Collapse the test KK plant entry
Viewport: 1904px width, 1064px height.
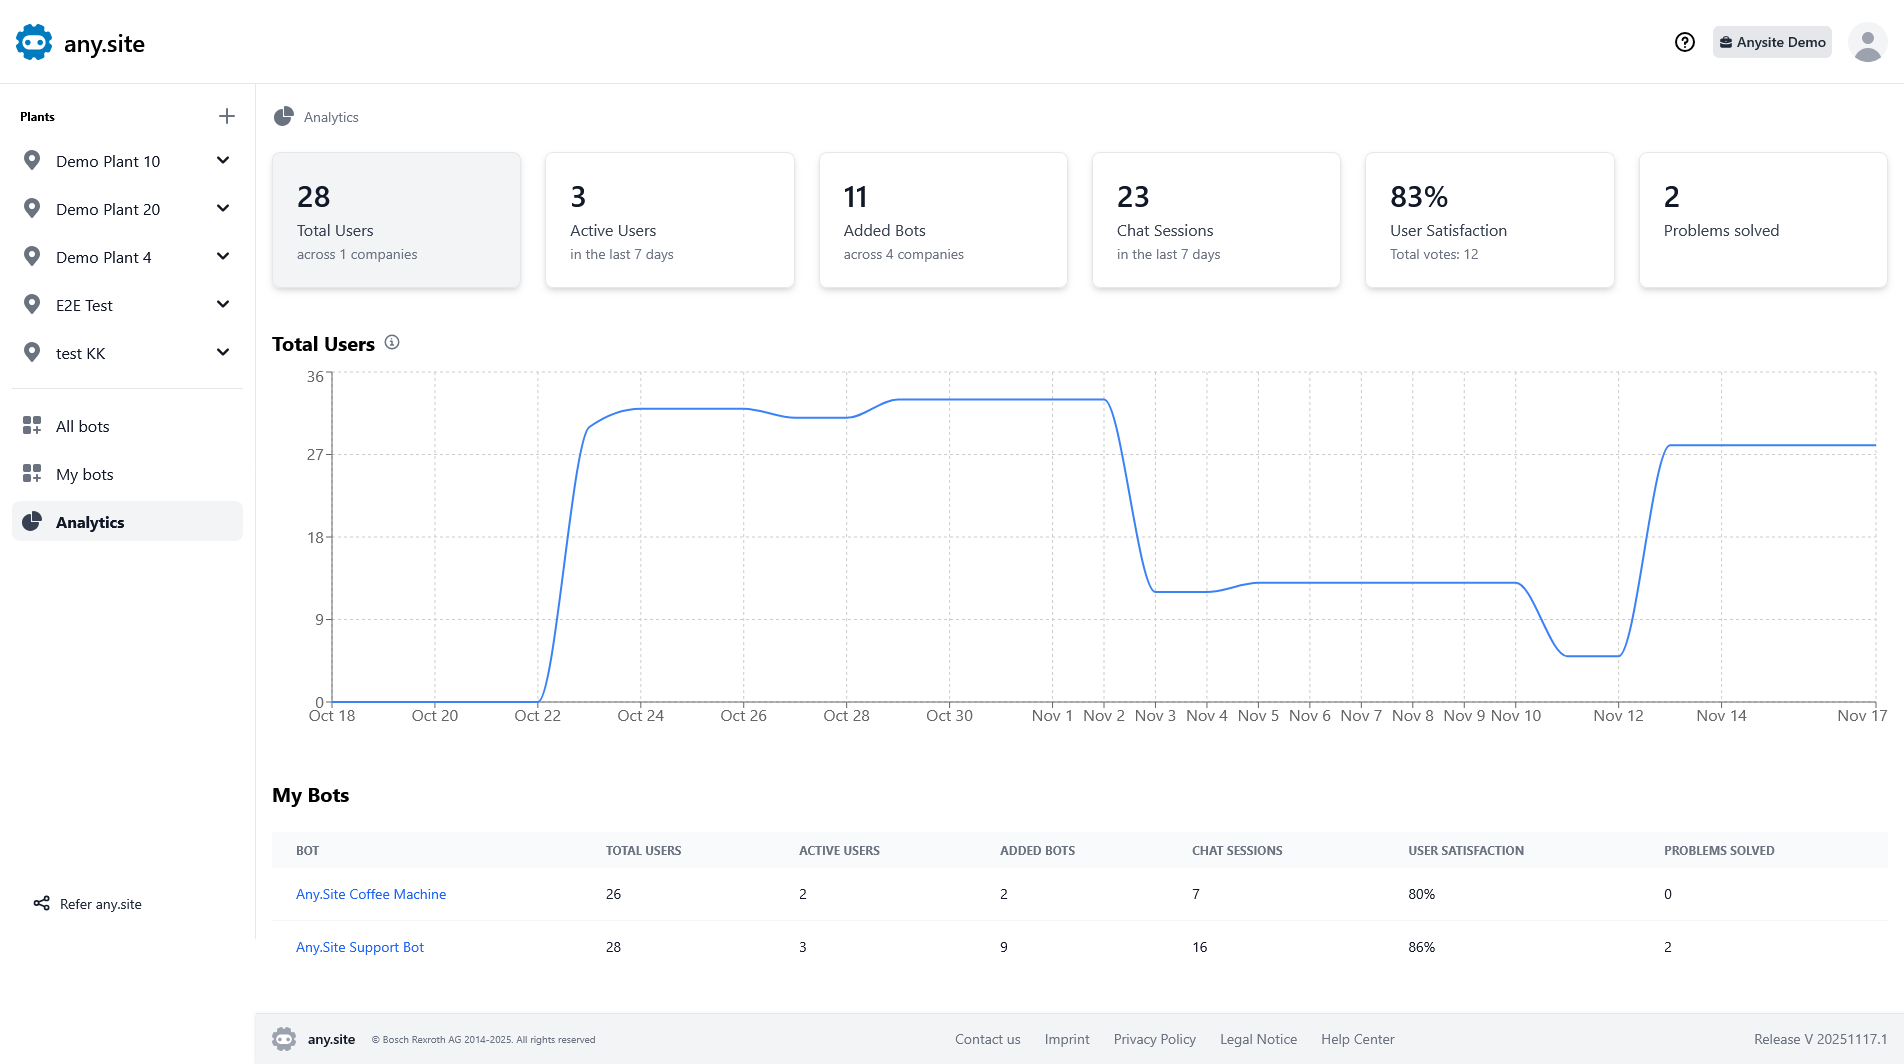point(222,352)
